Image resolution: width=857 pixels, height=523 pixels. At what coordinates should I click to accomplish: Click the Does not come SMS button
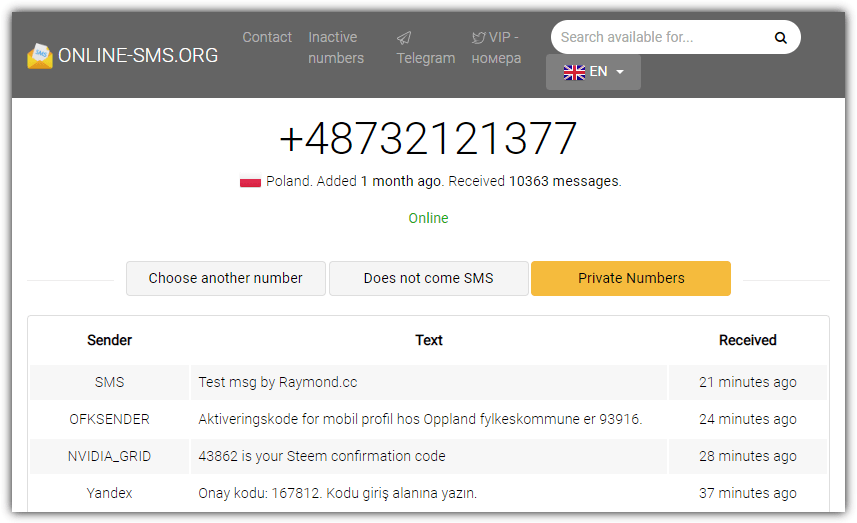[x=428, y=278]
